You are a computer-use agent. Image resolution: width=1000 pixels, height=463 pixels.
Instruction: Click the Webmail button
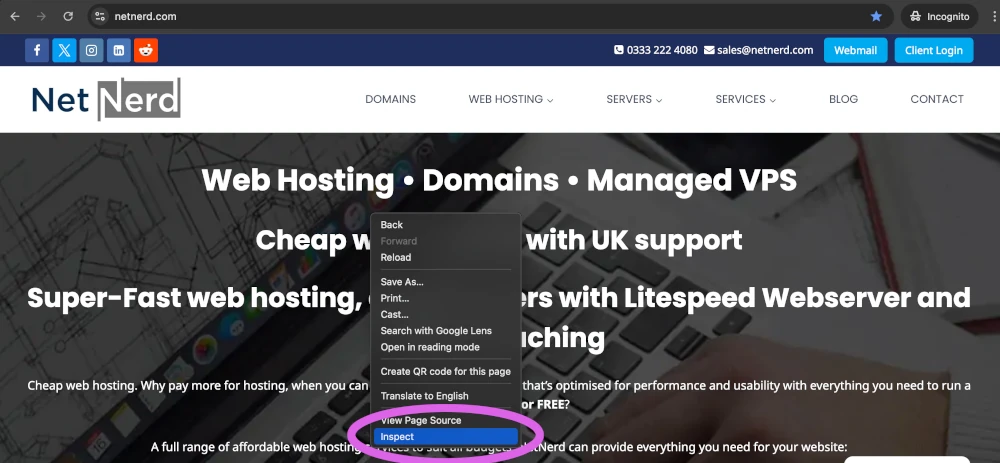pos(855,50)
